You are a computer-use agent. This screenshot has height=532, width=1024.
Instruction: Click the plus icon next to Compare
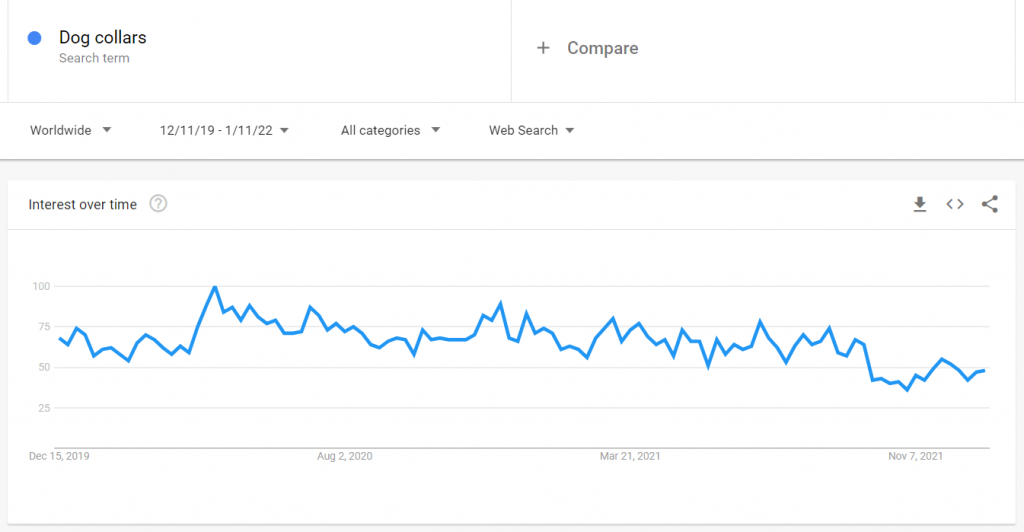(x=543, y=48)
